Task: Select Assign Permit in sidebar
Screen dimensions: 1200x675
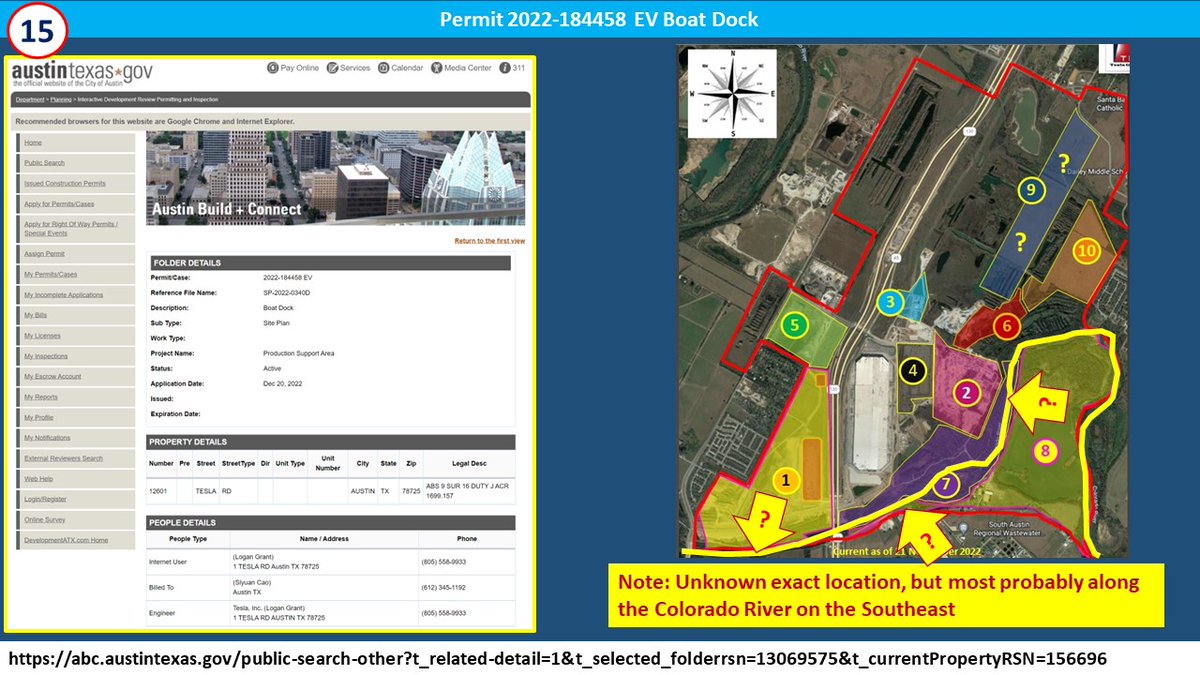Action: pyautogui.click(x=44, y=254)
